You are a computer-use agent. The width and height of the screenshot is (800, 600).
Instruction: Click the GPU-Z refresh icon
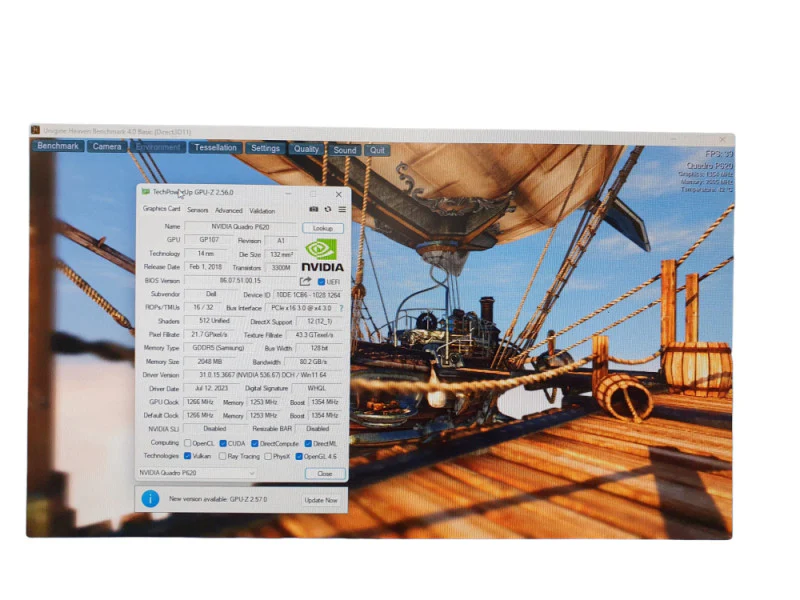[328, 209]
